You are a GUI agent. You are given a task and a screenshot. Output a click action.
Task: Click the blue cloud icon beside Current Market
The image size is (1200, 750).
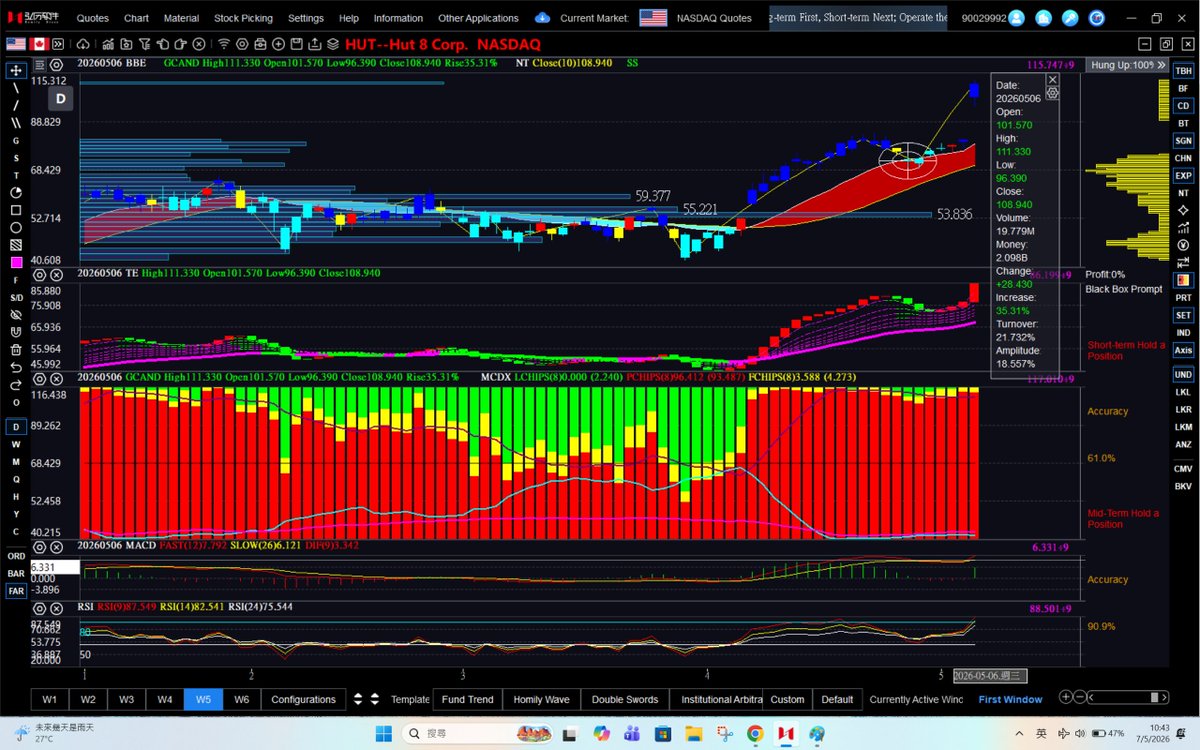[x=542, y=18]
